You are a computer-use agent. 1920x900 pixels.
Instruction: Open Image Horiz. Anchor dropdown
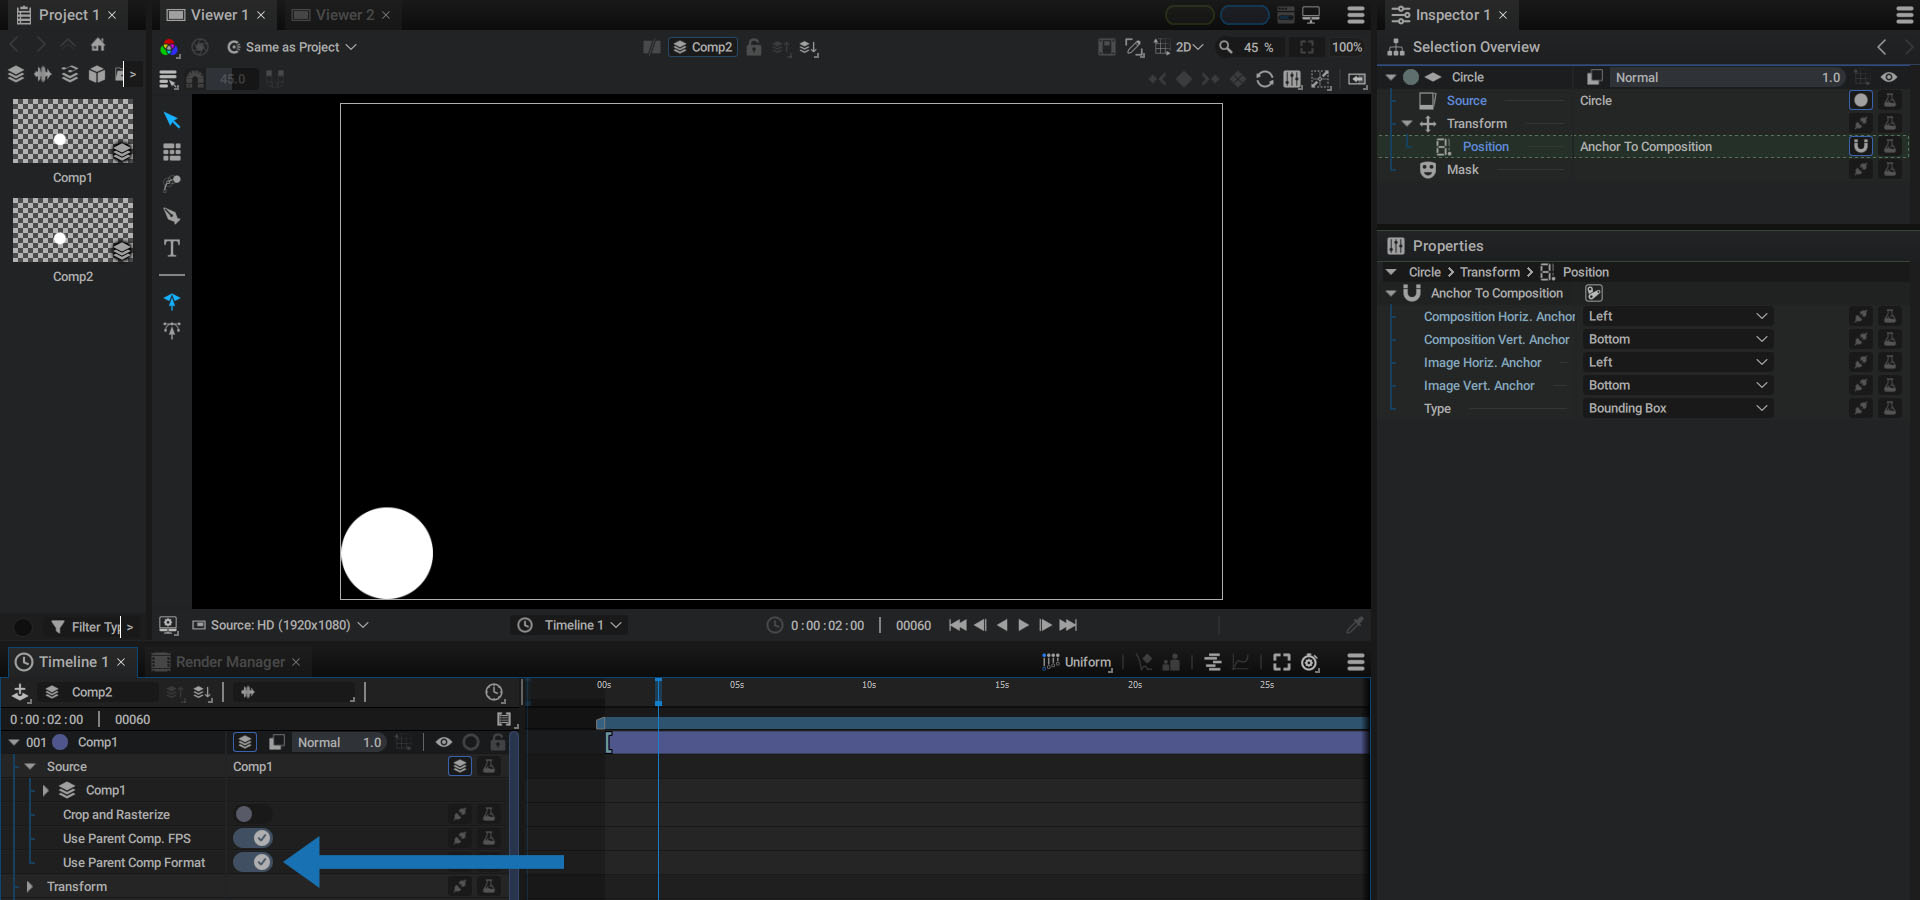[1678, 362]
